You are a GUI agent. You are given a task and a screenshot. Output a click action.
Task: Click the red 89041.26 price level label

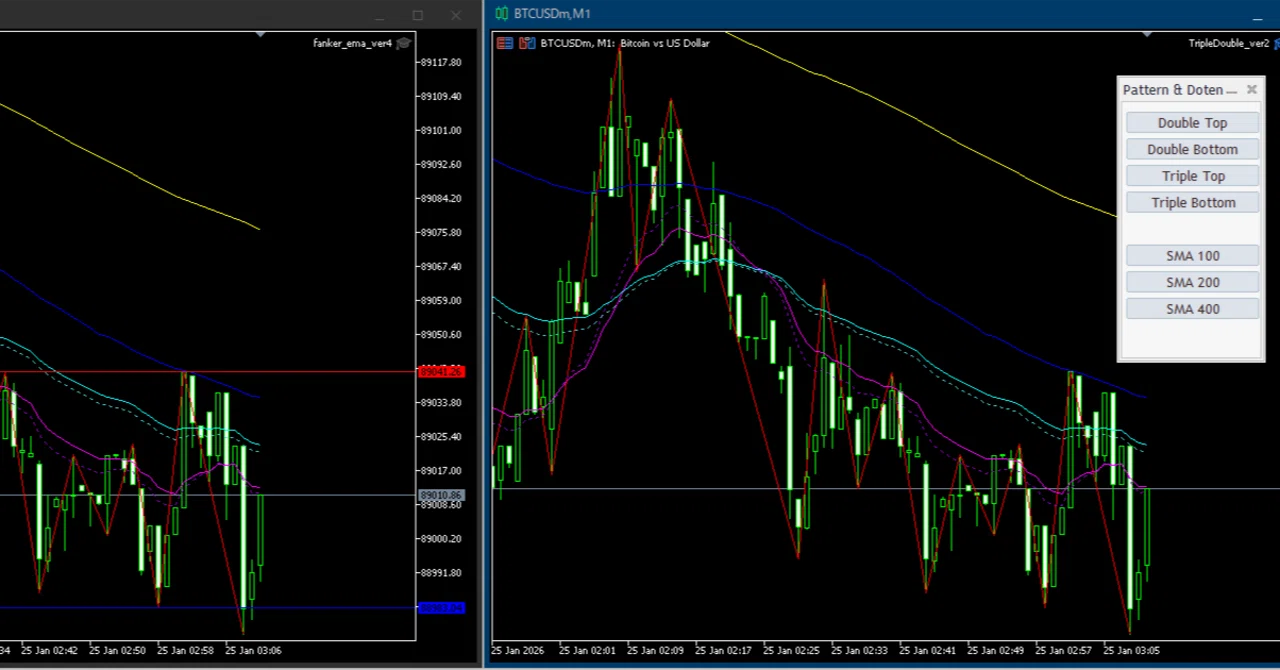click(441, 372)
